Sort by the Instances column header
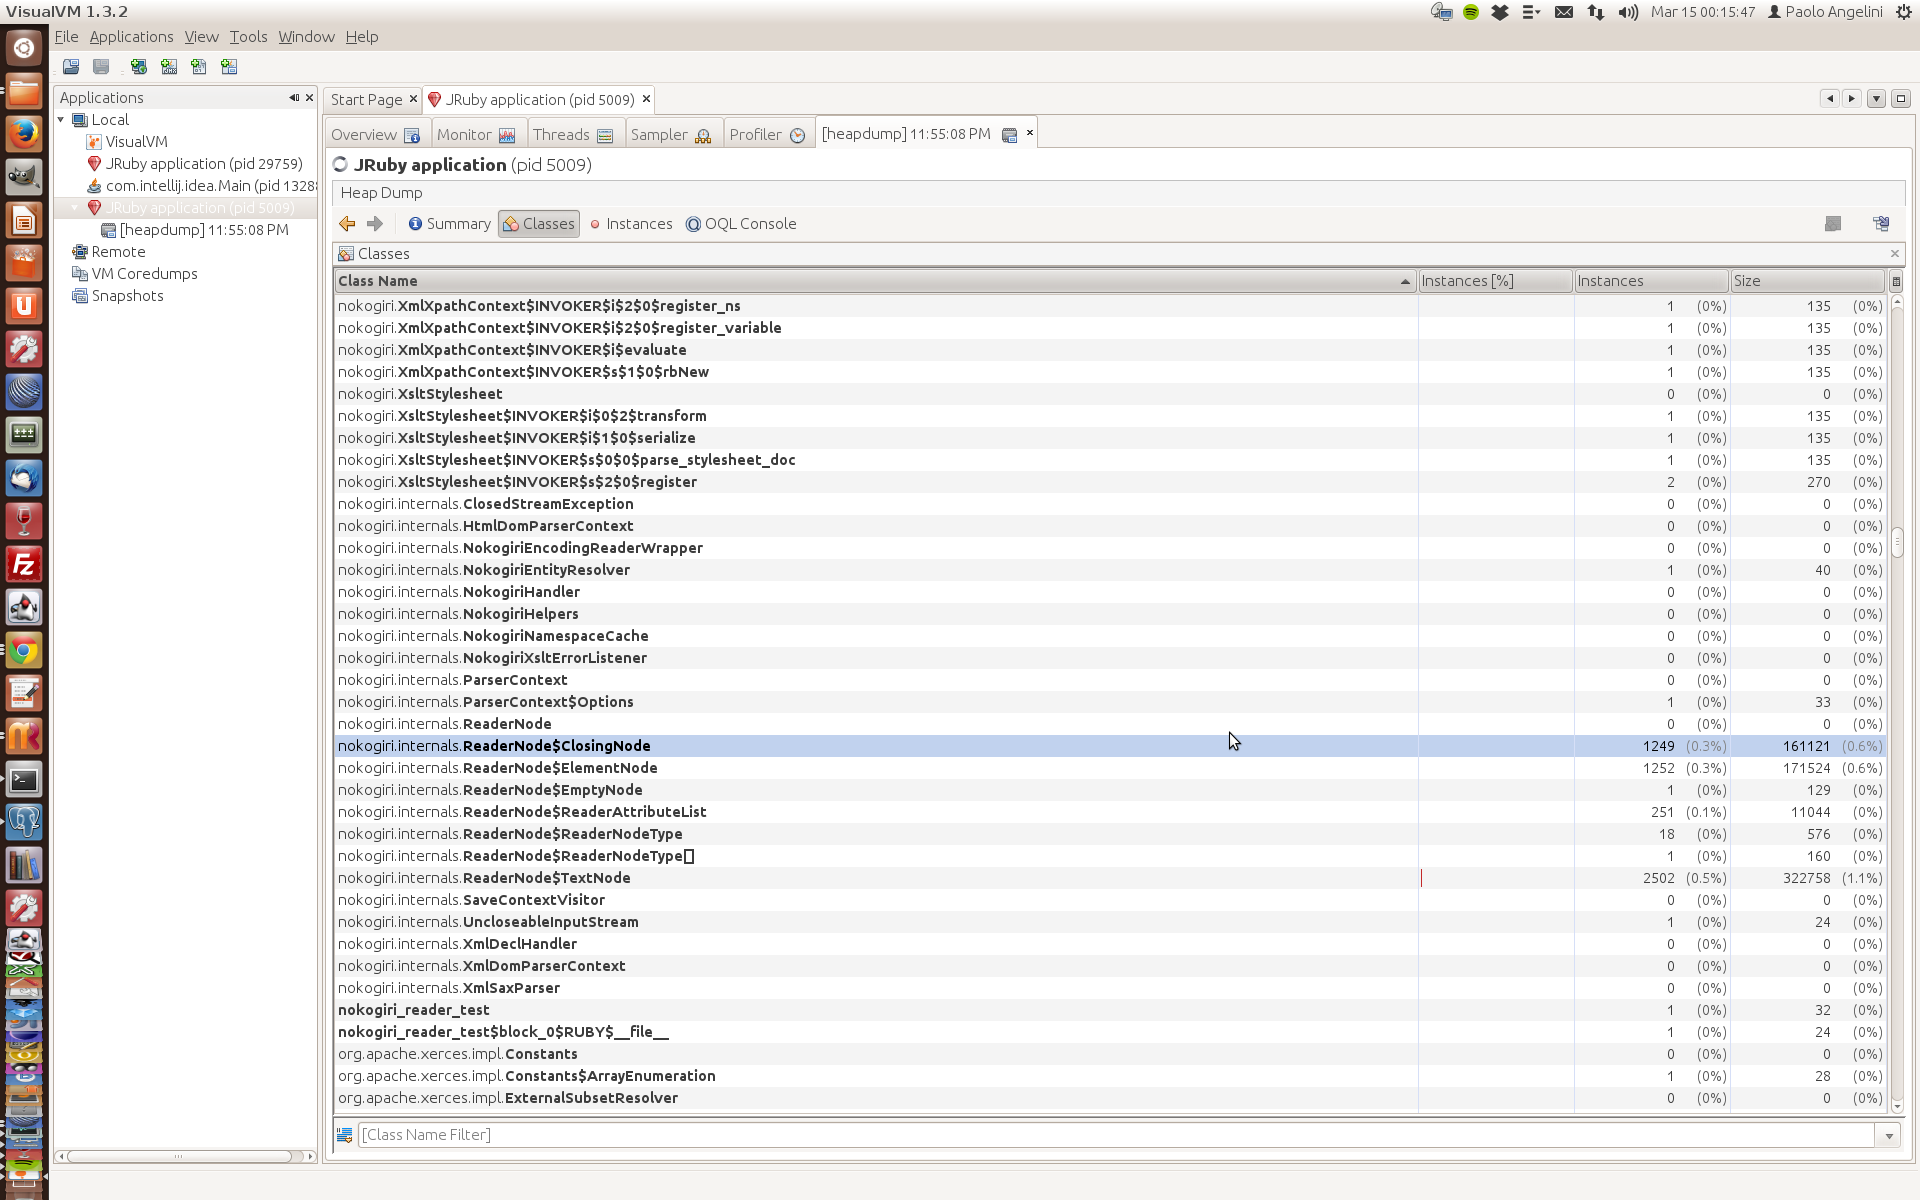Screen dimensions: 1920x1200 click(1651, 281)
